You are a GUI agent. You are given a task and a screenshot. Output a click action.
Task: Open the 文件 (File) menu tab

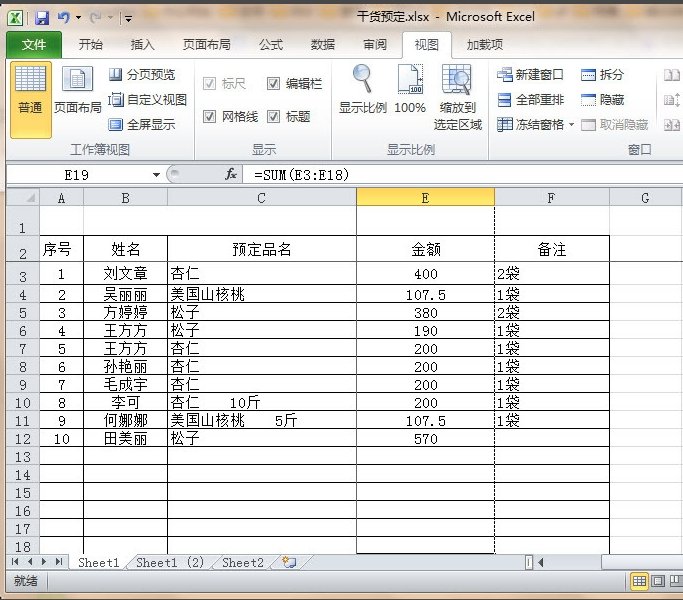point(34,44)
